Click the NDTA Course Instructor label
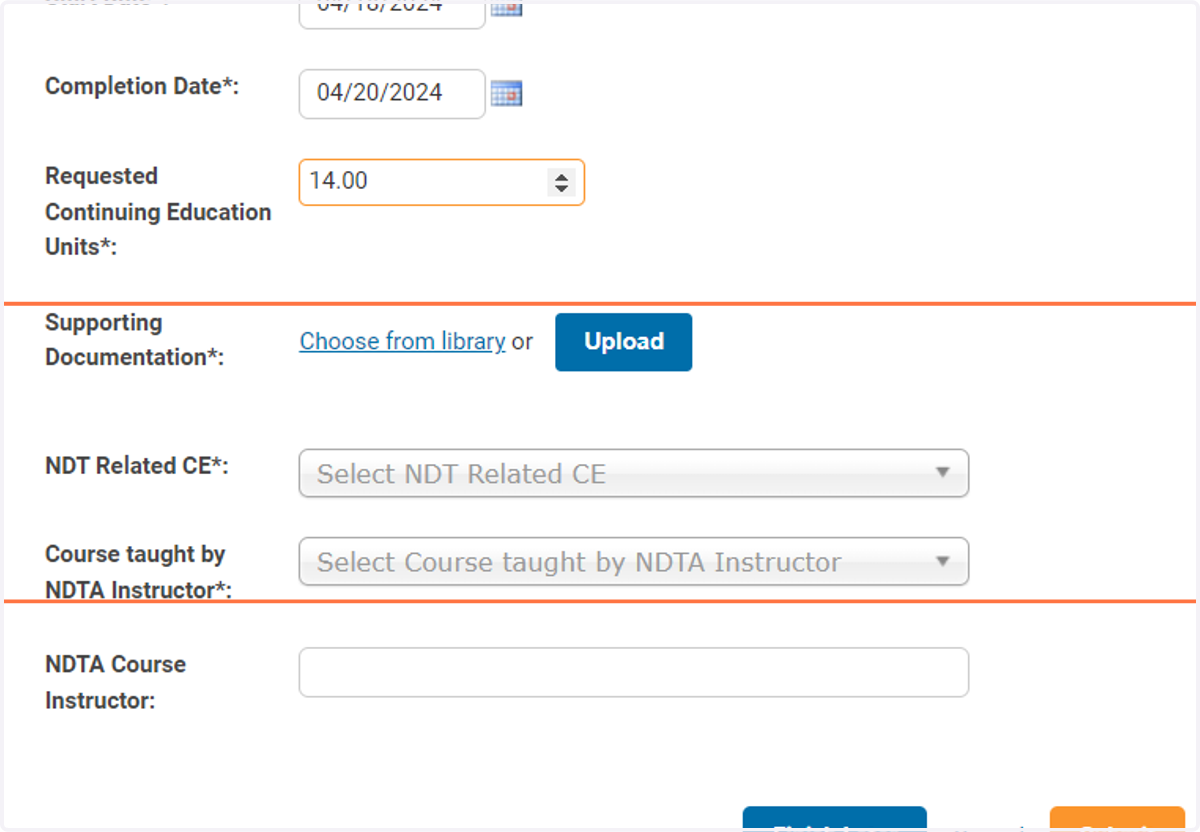 pos(116,682)
